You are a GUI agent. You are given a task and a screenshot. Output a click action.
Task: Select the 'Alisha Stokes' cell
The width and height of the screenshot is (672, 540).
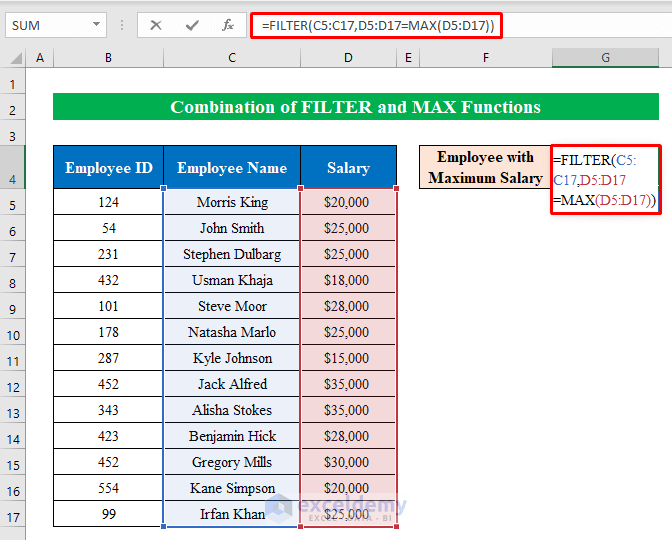tap(232, 410)
